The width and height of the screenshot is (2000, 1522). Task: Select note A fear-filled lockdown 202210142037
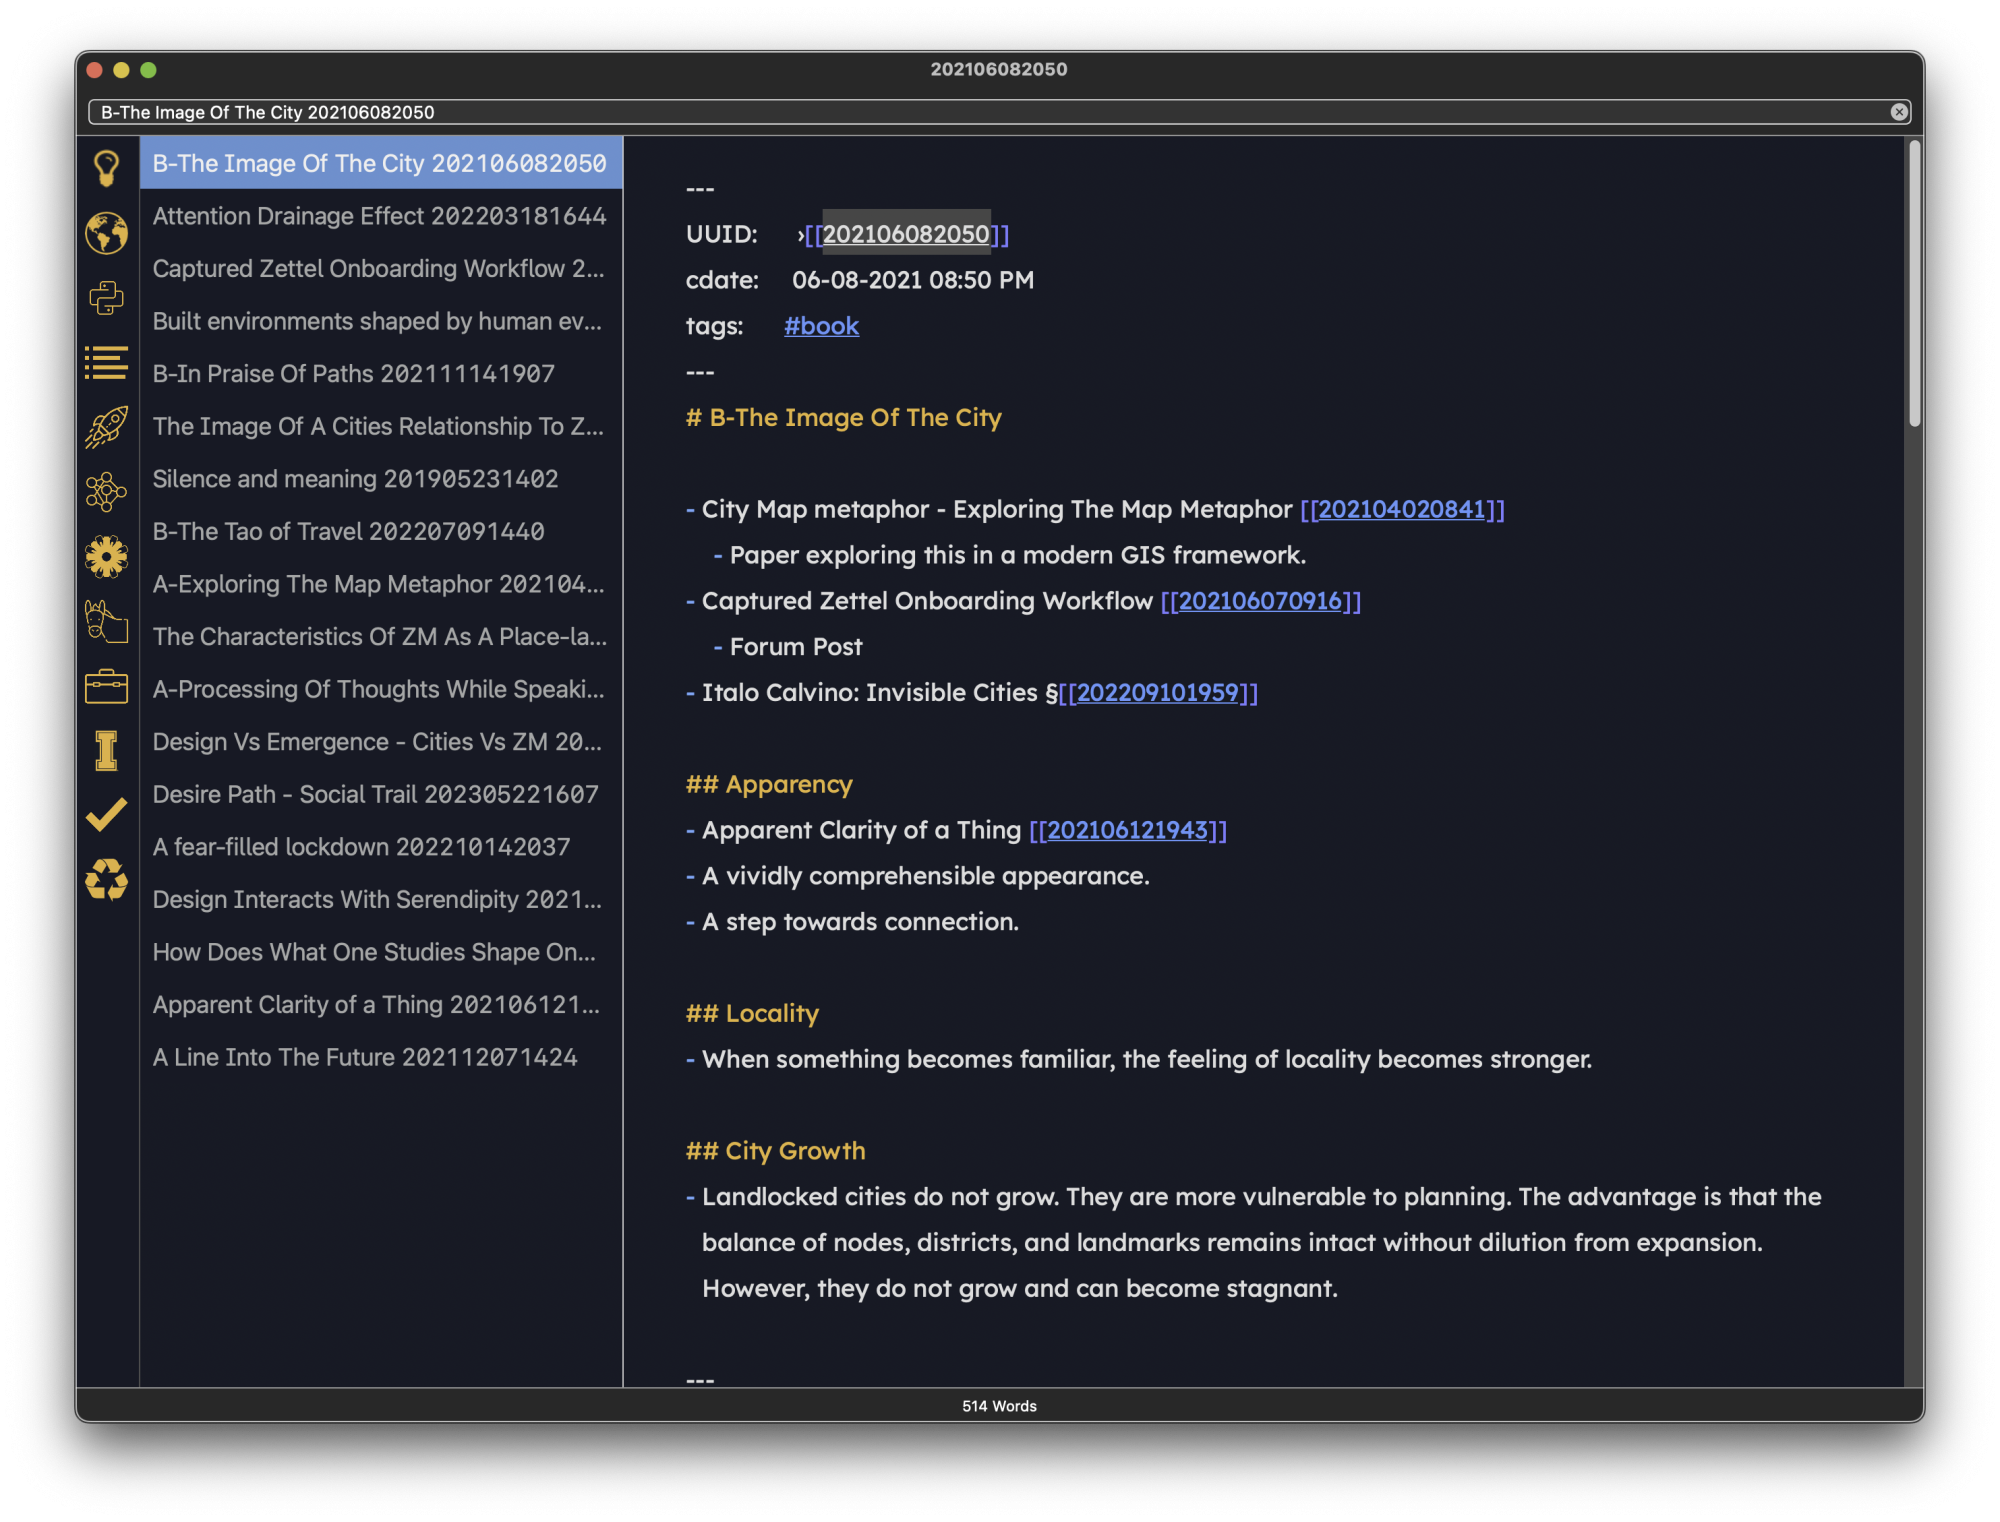pyautogui.click(x=381, y=847)
